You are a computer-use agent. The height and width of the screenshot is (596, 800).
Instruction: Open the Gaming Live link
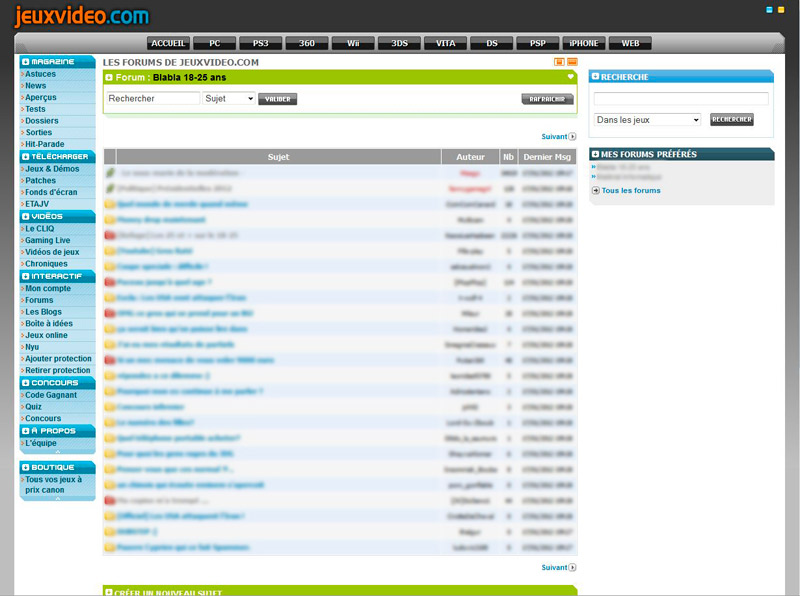[x=48, y=240]
